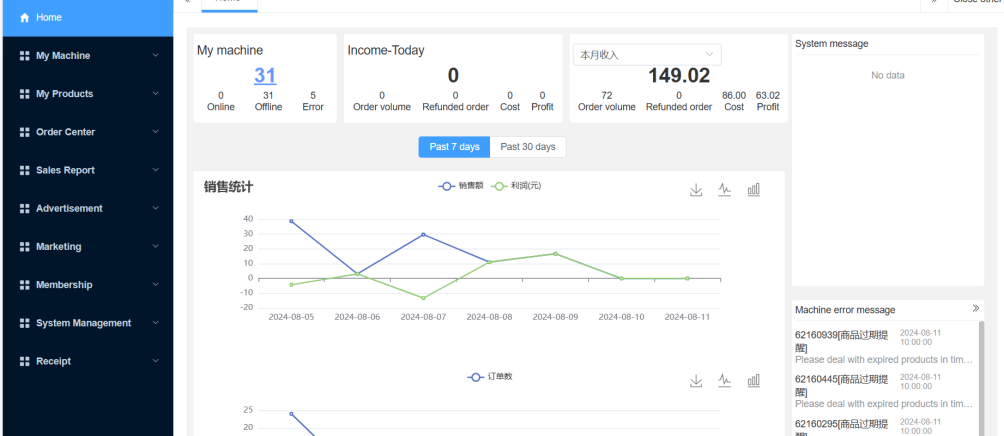Open error message for machine 62160445
1004x436 pixels.
pos(884,391)
